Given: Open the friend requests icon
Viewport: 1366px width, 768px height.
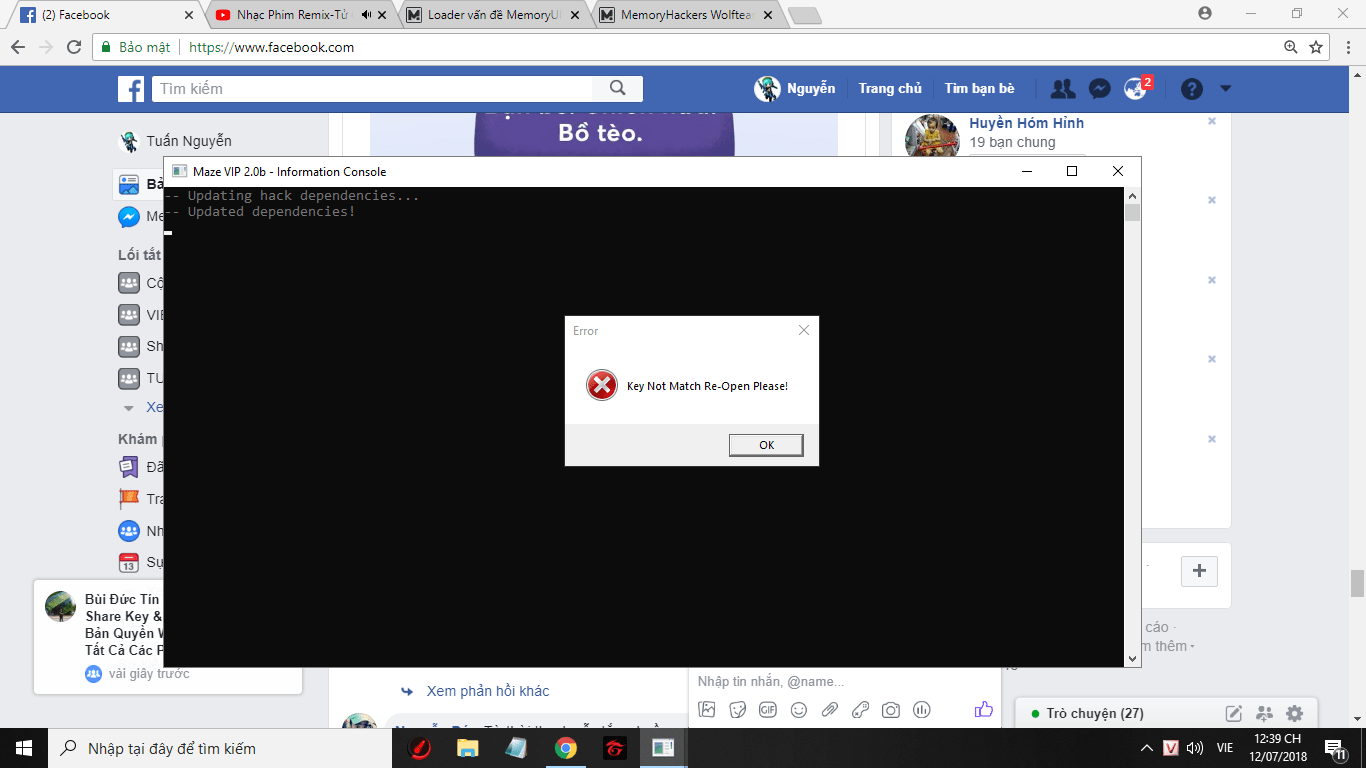Looking at the screenshot, I should click(x=1063, y=88).
